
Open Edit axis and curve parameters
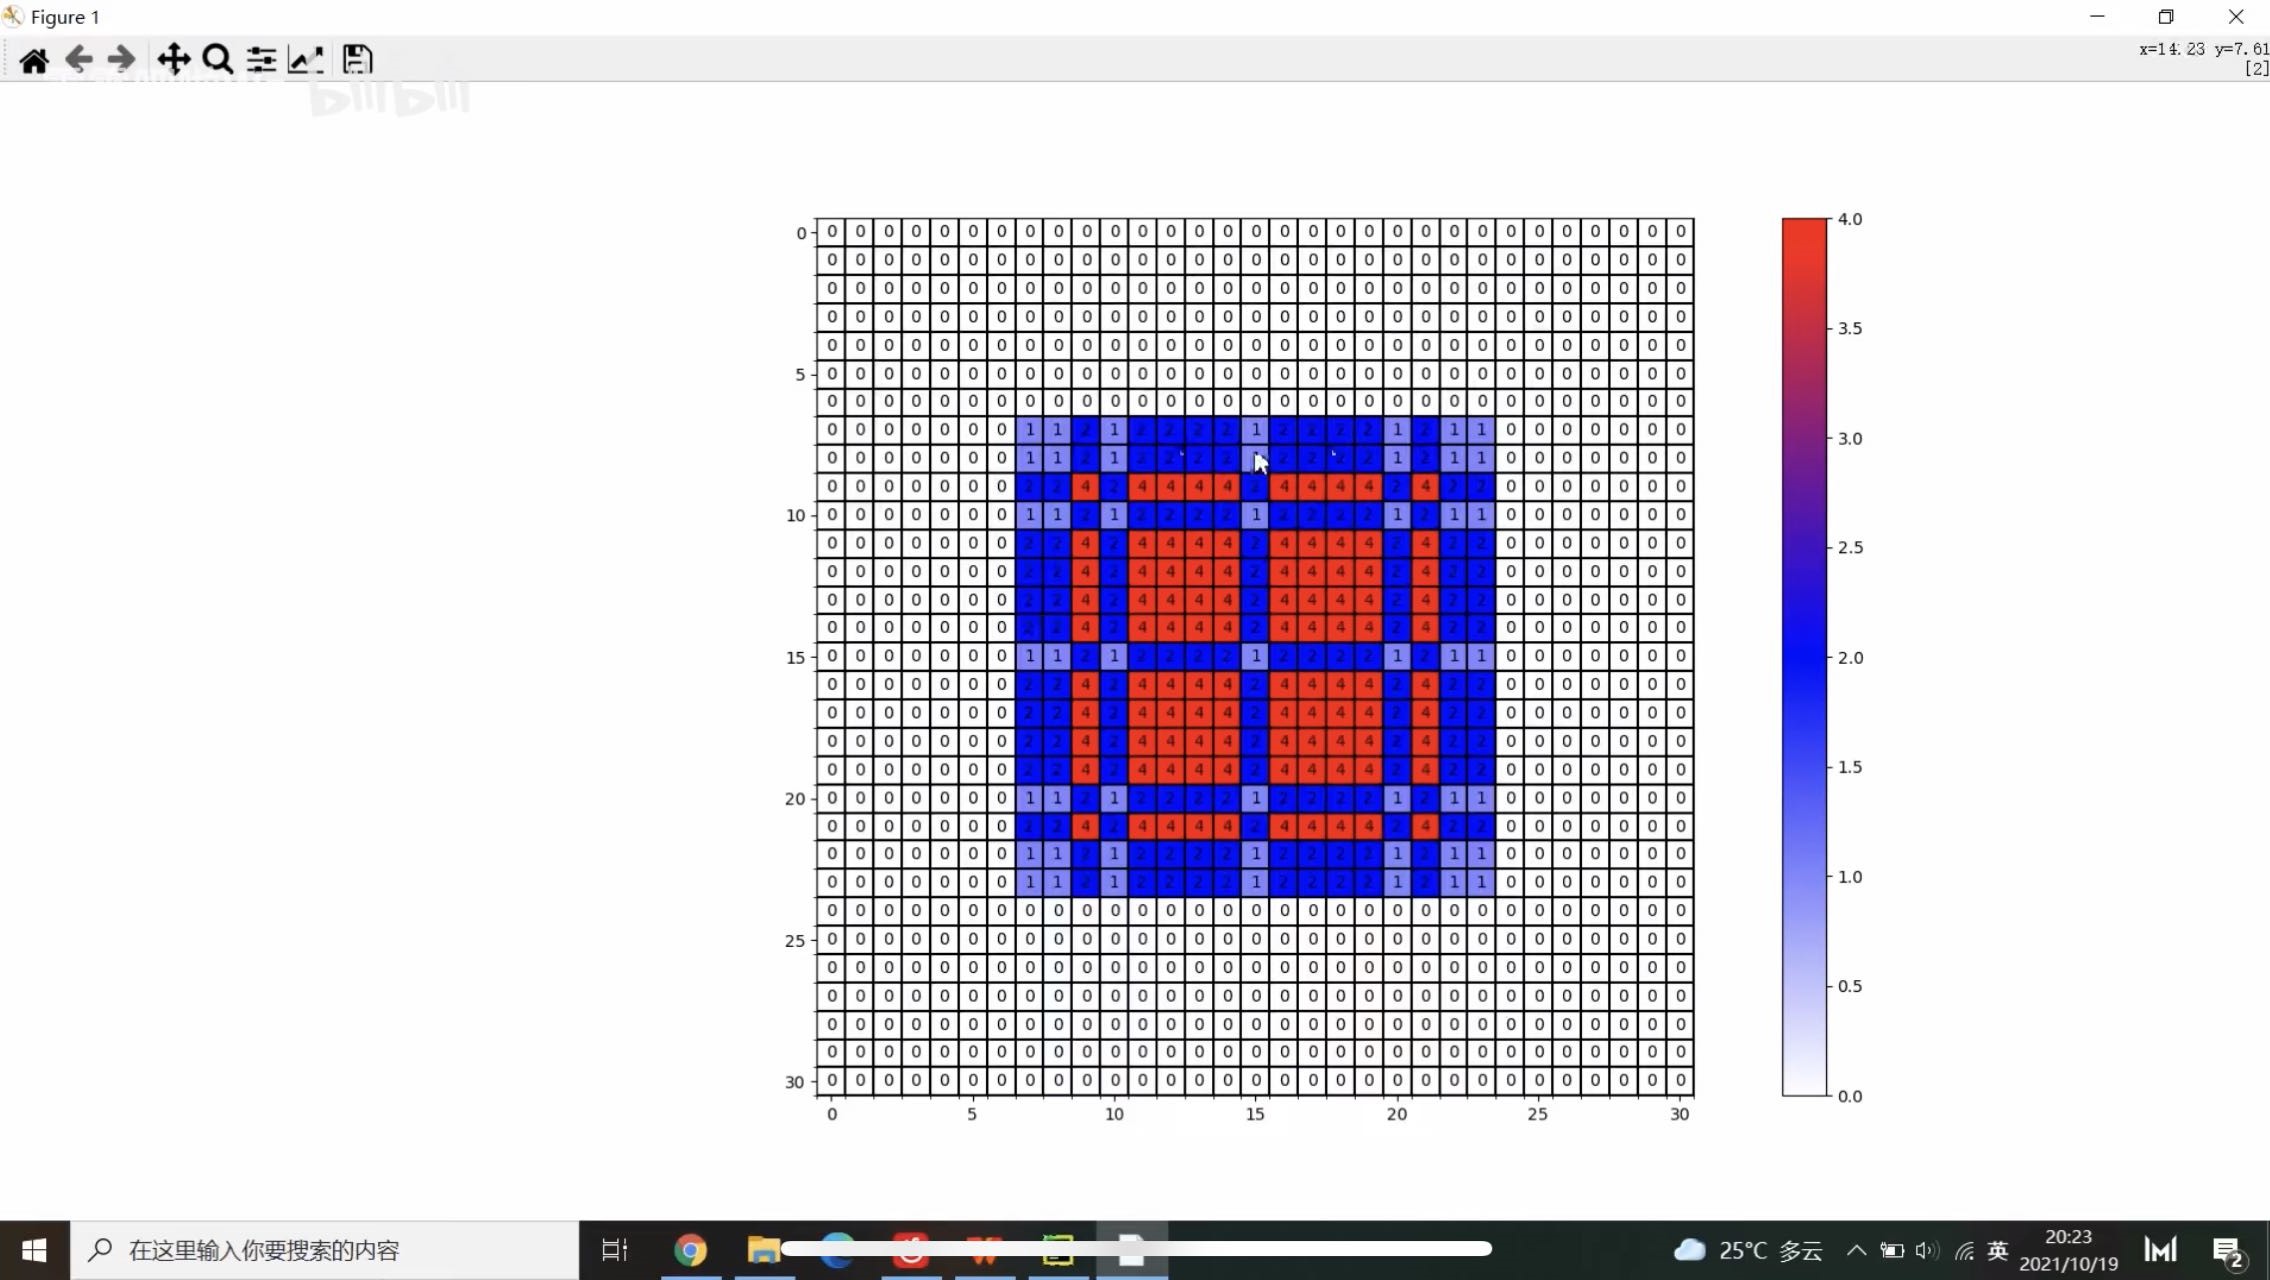pyautogui.click(x=306, y=60)
